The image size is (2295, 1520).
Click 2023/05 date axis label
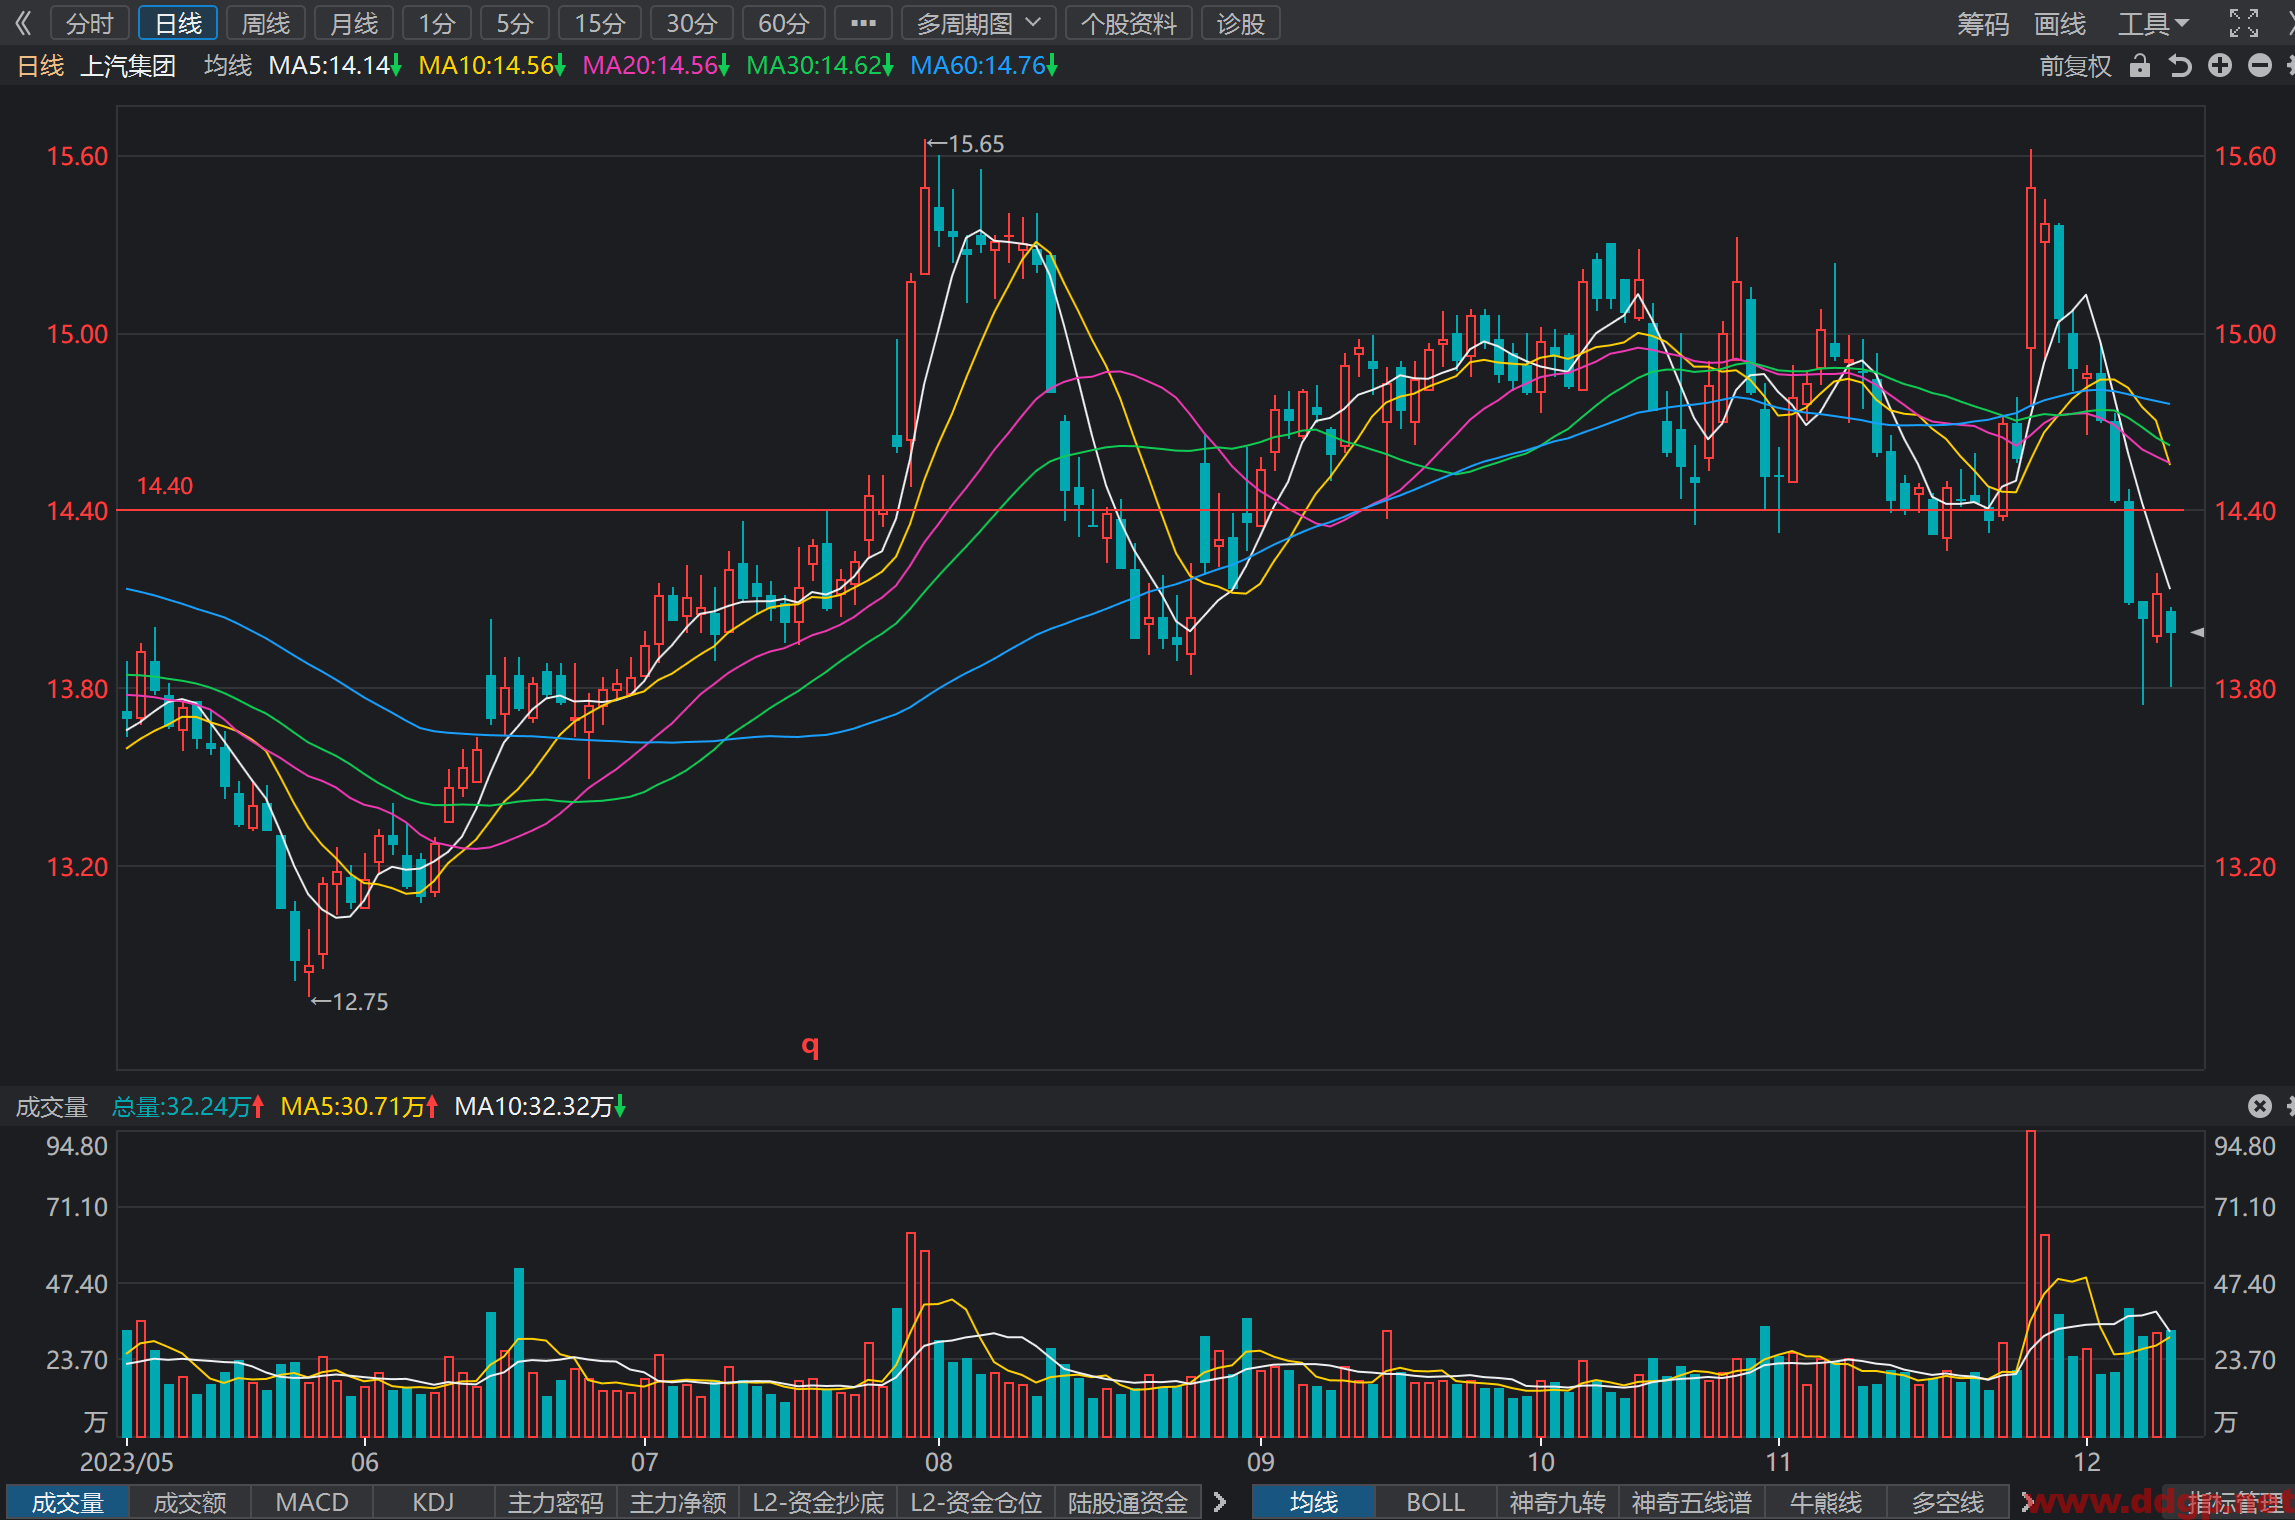pos(127,1462)
